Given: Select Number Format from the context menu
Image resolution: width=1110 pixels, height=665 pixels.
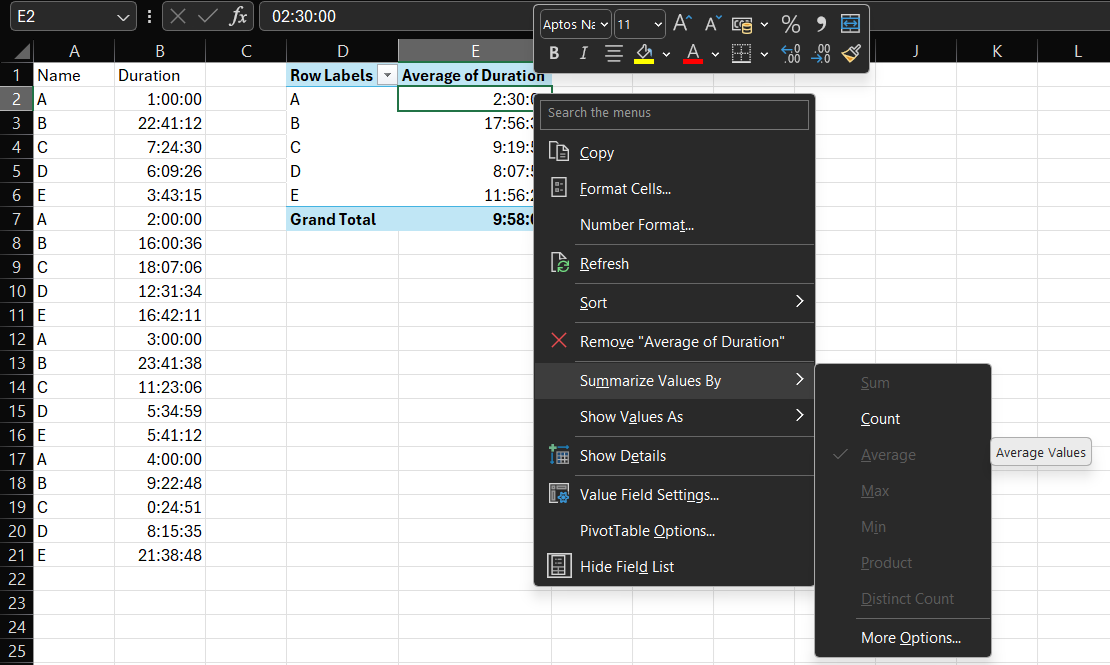Looking at the screenshot, I should [x=674, y=224].
